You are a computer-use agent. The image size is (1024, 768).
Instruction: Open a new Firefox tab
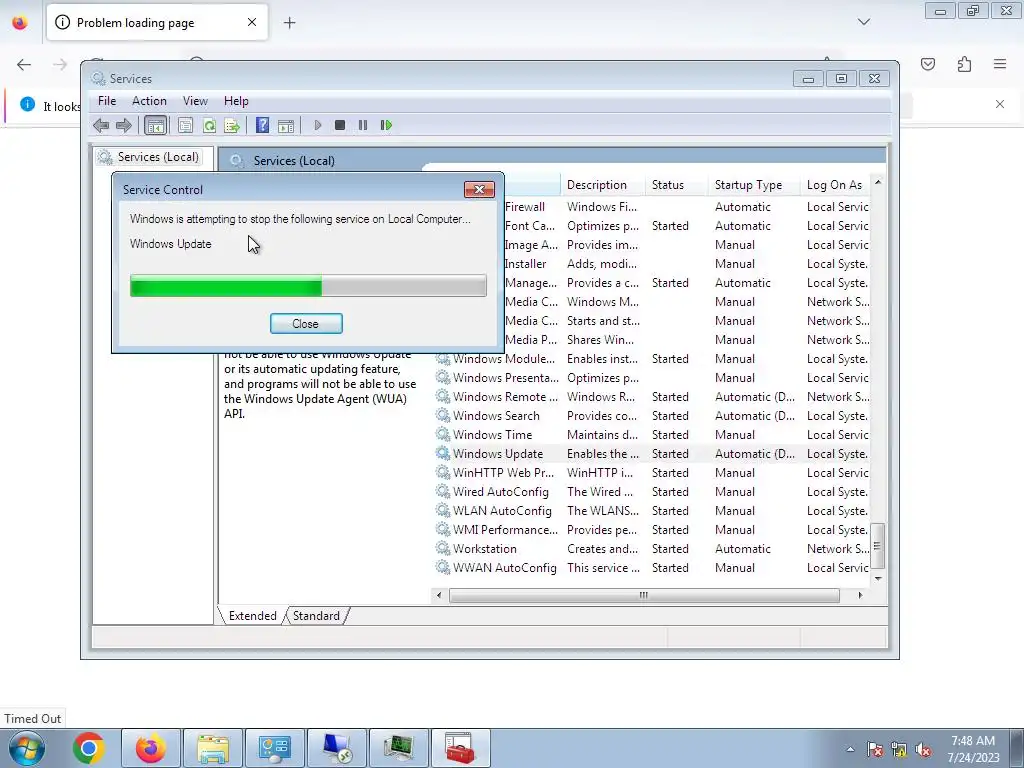(290, 23)
